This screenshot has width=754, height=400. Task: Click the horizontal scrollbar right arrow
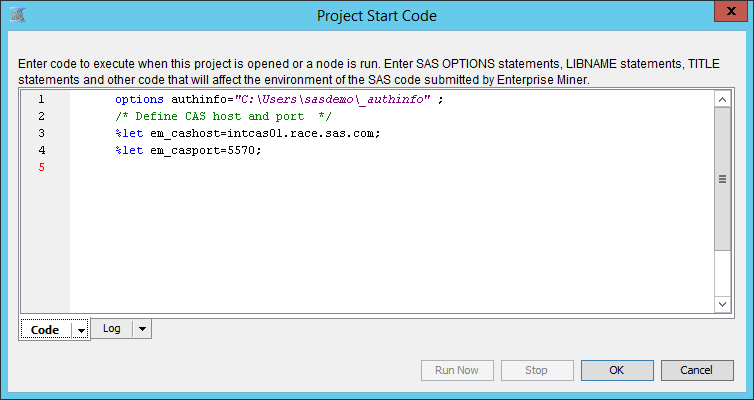707,303
